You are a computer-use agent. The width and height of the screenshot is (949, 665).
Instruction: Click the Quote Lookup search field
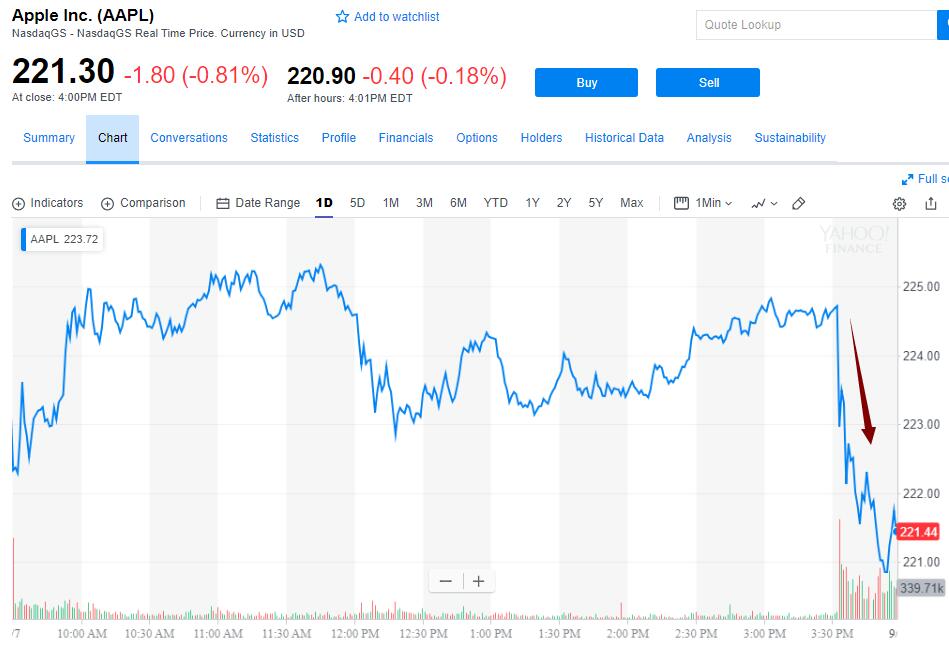(x=816, y=25)
